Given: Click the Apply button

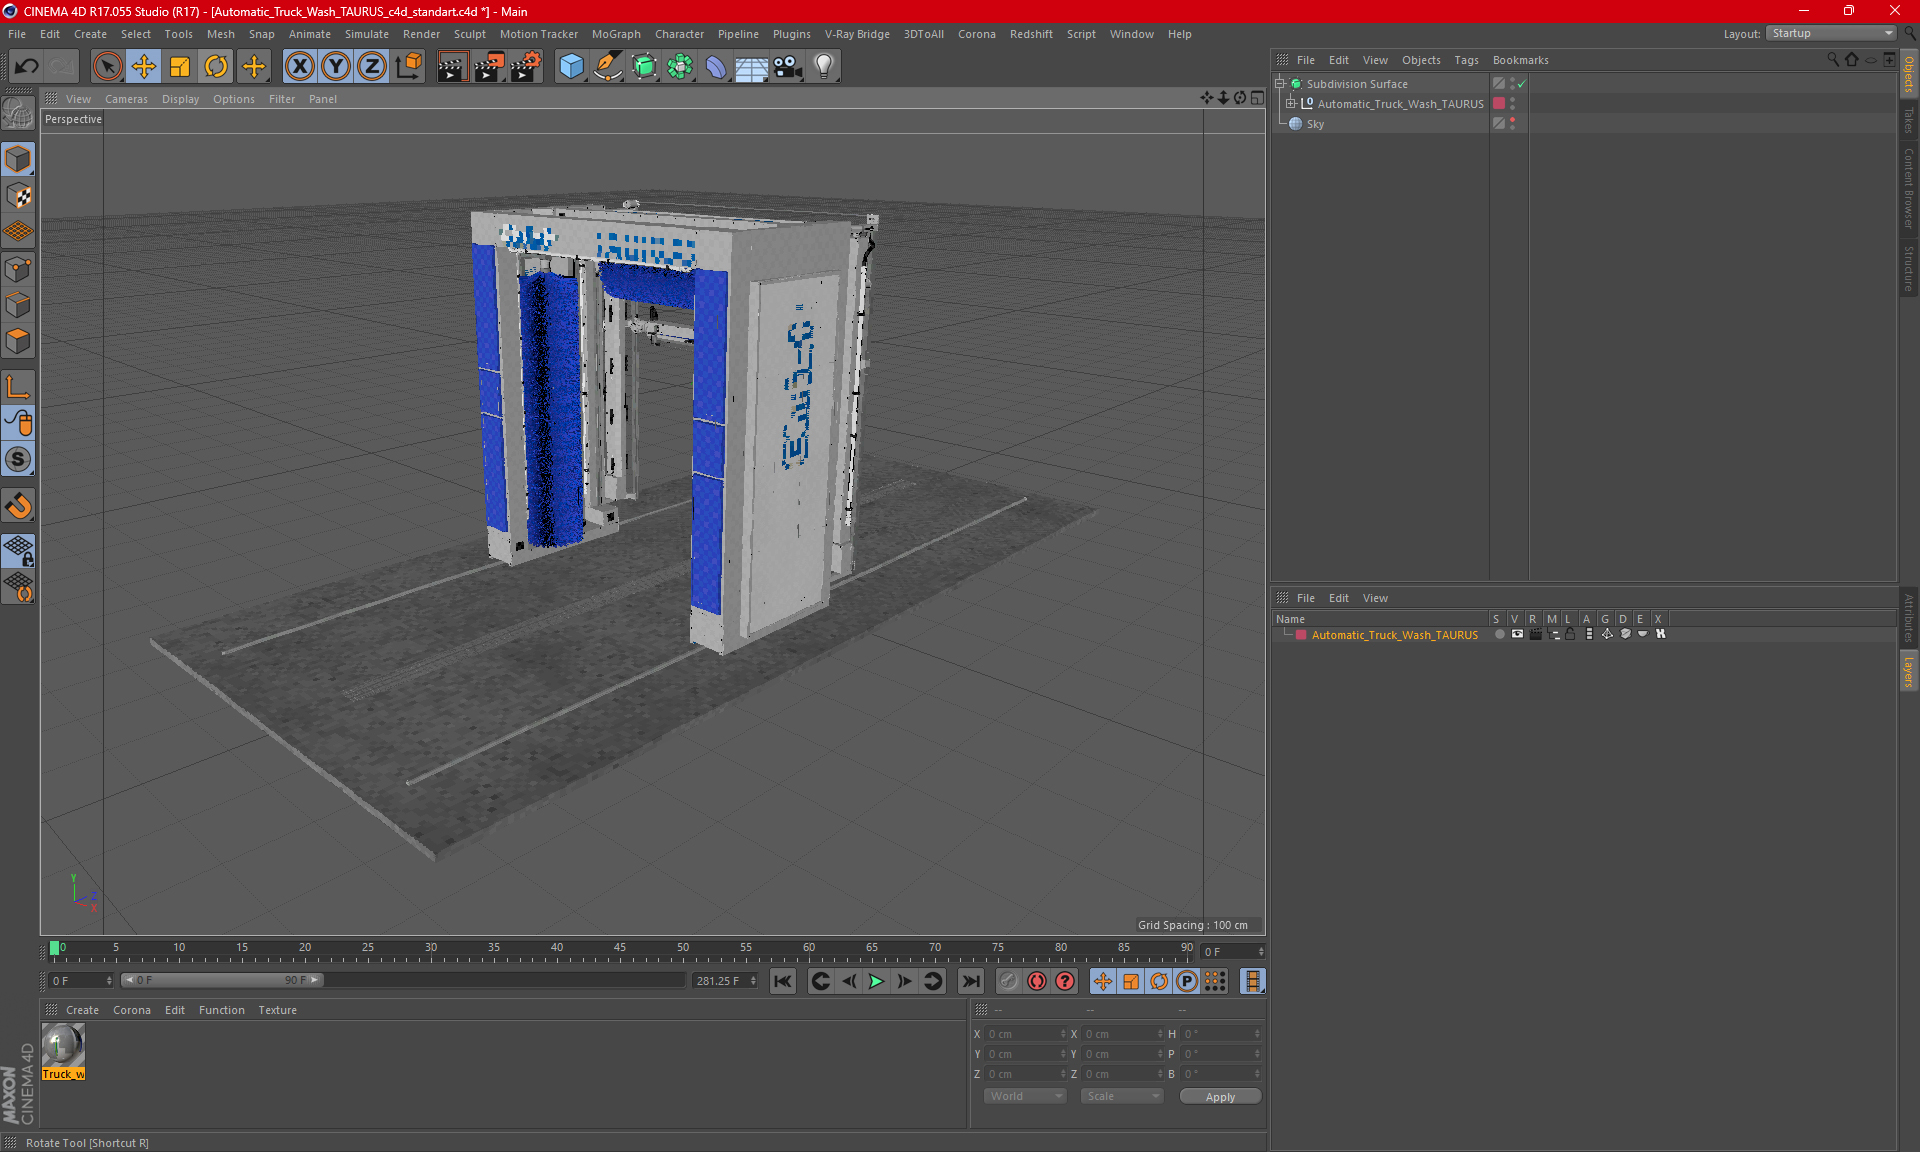Looking at the screenshot, I should tap(1220, 1097).
